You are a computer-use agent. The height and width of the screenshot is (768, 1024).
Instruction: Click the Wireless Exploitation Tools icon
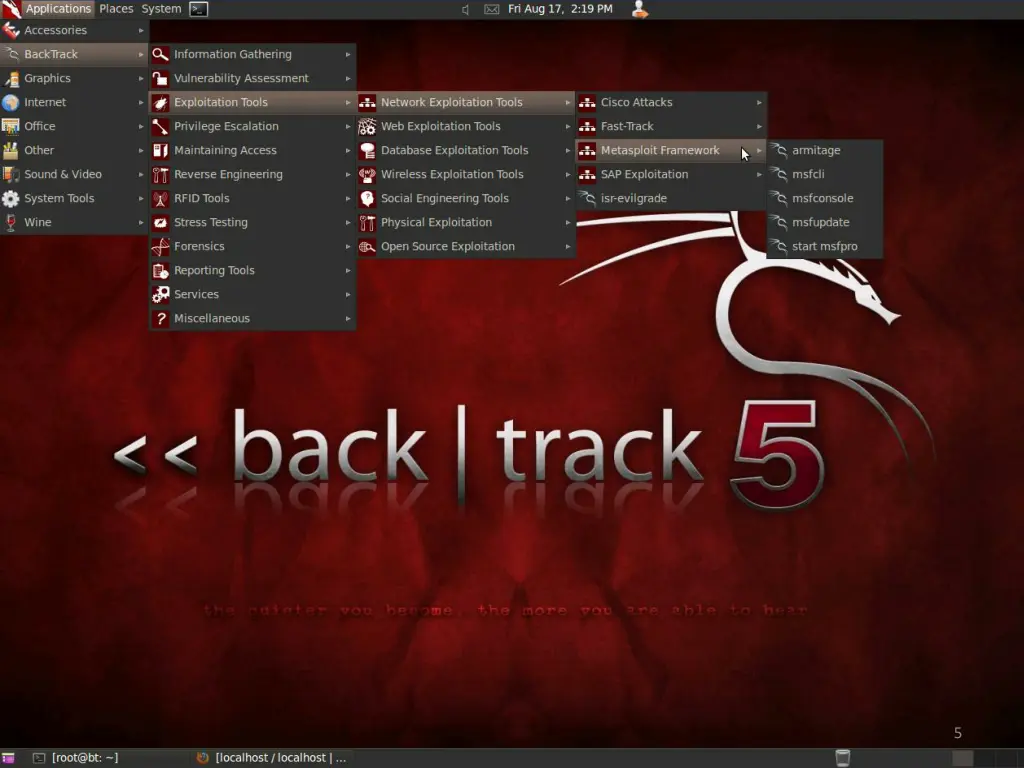367,174
